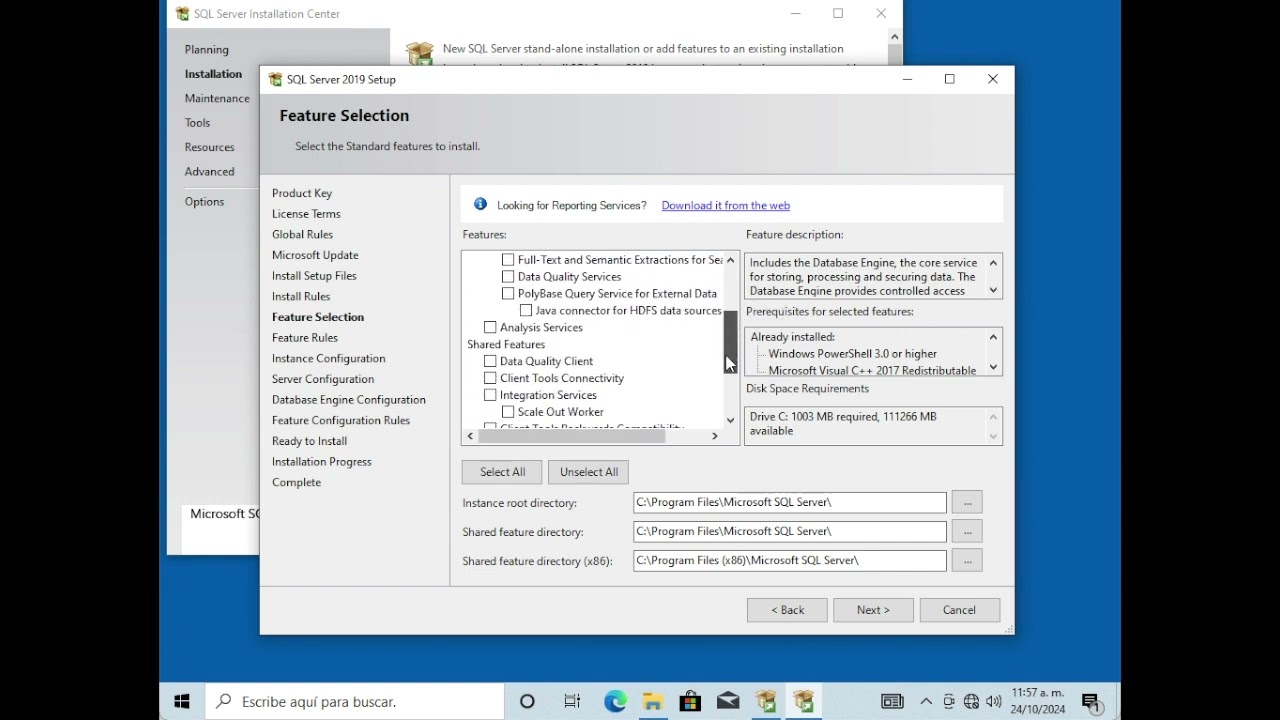Open Windows Start menu
Screen dimensions: 1280x720
pyautogui.click(x=182, y=702)
